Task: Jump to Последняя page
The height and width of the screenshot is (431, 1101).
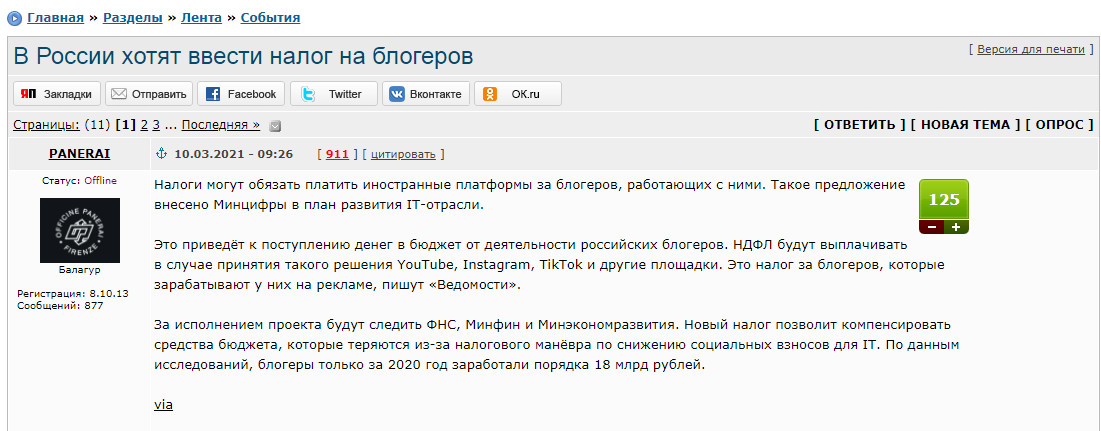Action: pyautogui.click(x=220, y=125)
